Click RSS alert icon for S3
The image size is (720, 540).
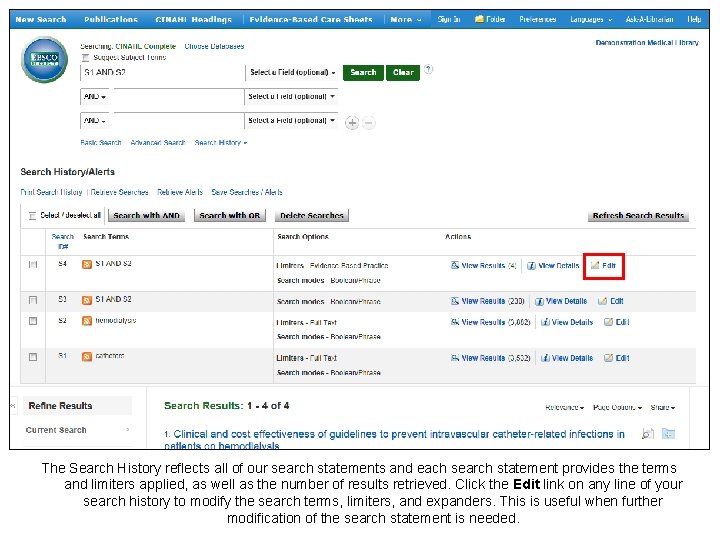click(87, 300)
